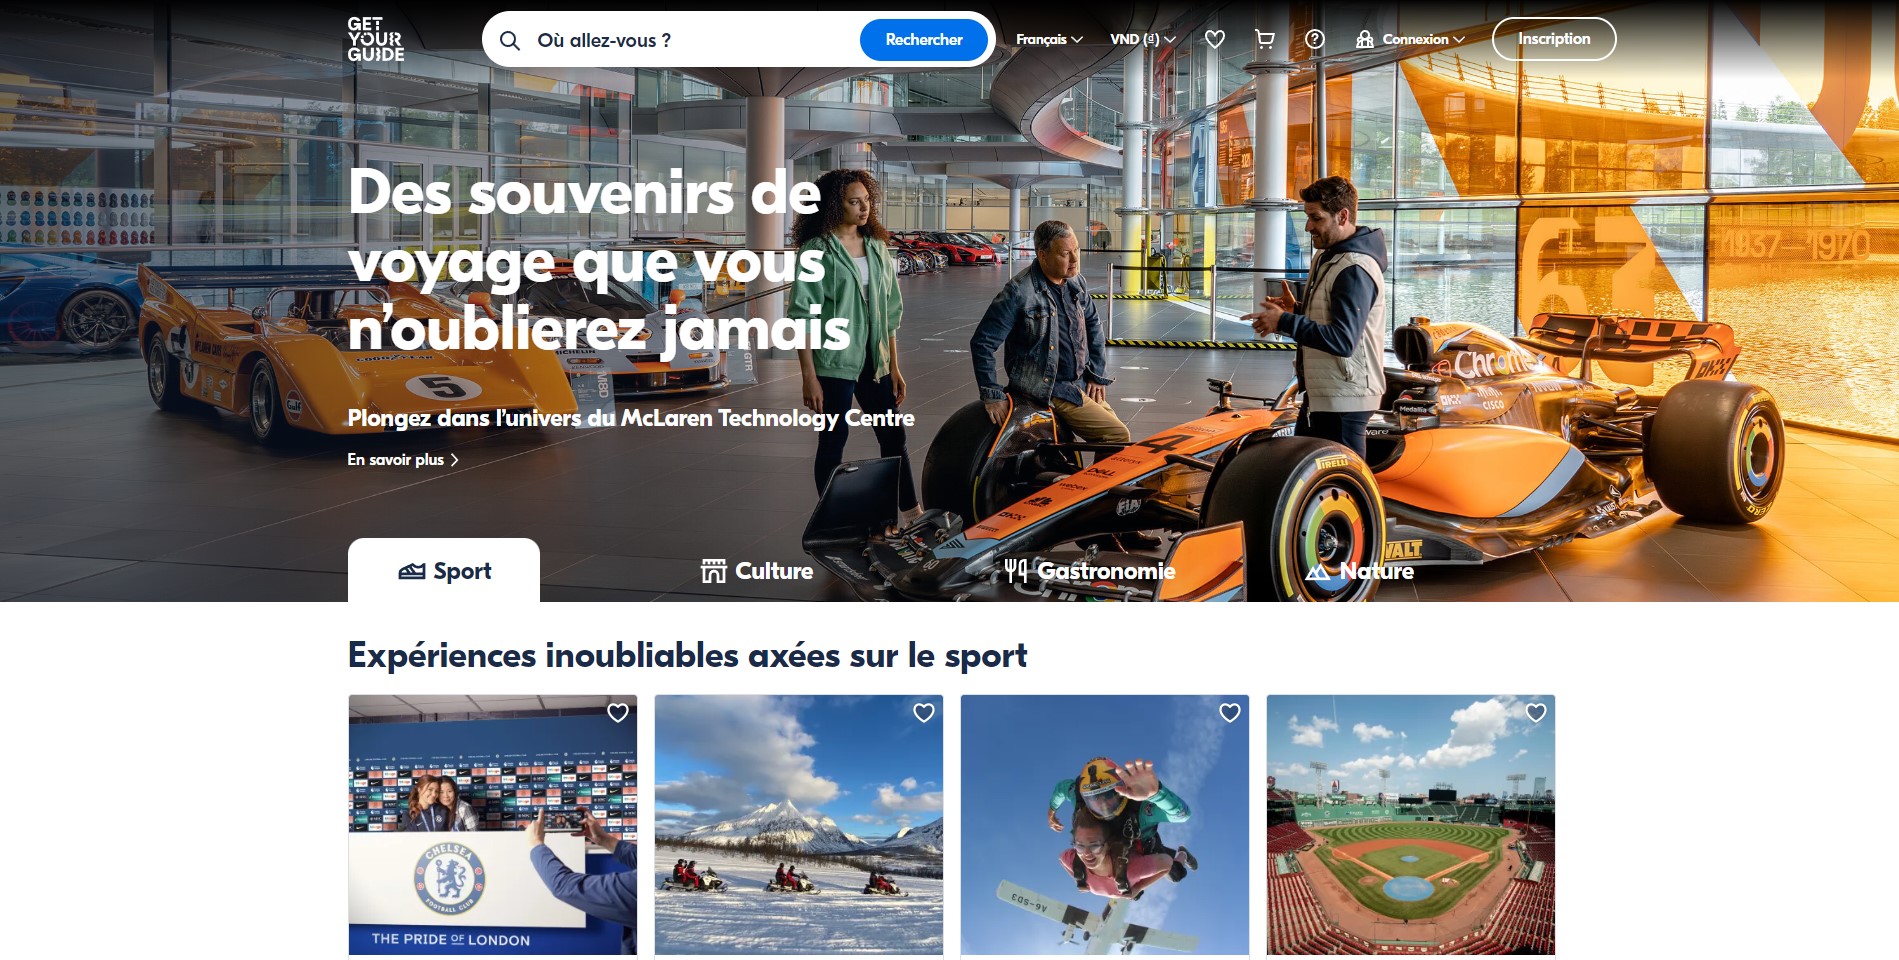Select the Sport tab
Image resolution: width=1899 pixels, height=960 pixels.
444,570
